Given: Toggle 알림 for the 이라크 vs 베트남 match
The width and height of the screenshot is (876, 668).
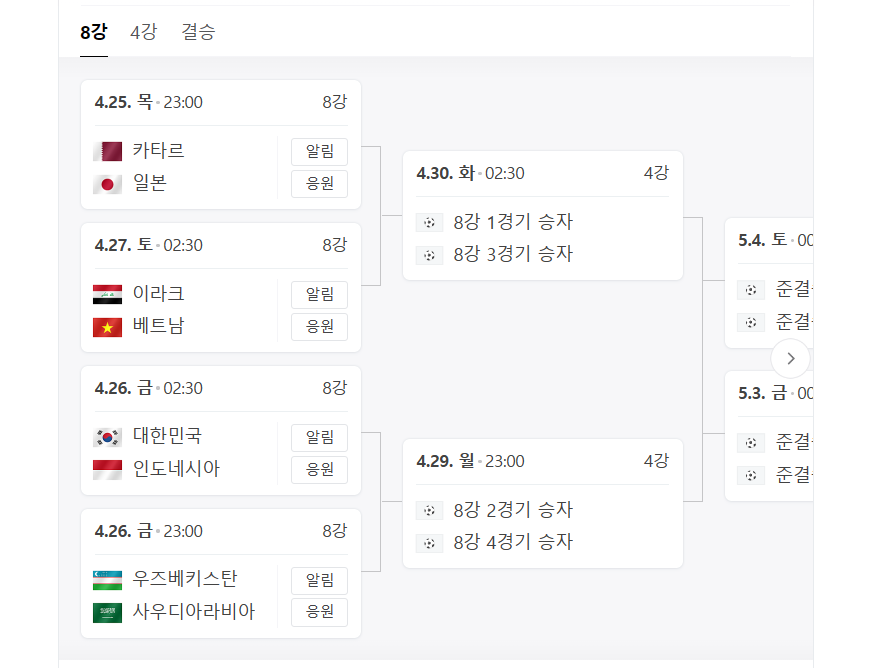Looking at the screenshot, I should click(x=319, y=294).
